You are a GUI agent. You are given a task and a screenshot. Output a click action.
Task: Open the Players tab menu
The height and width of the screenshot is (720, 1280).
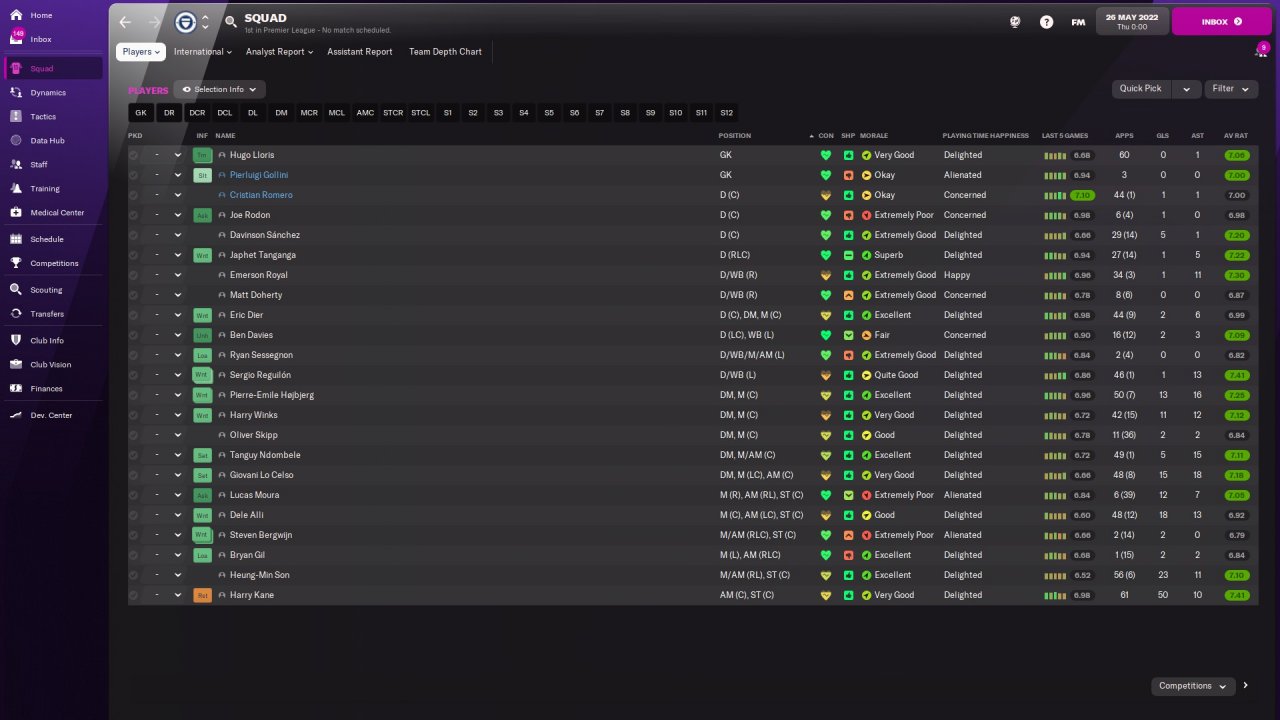(x=141, y=52)
